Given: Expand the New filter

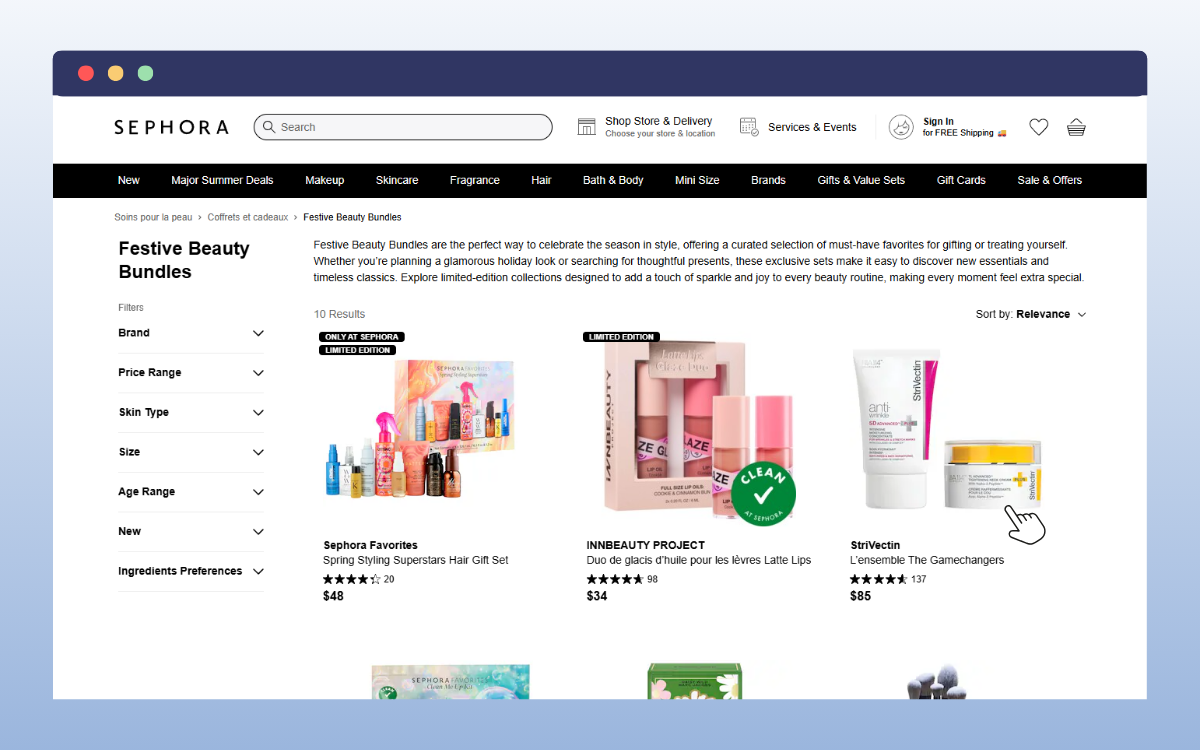Looking at the screenshot, I should [191, 532].
